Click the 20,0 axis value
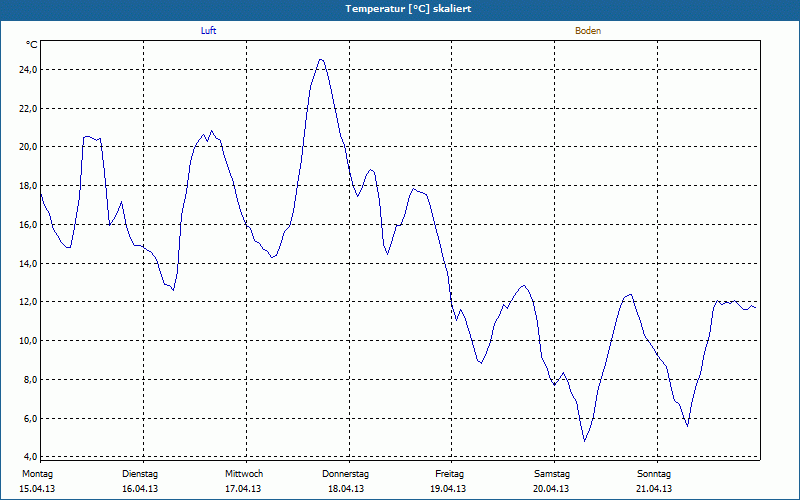The height and width of the screenshot is (500, 800). click(28, 147)
